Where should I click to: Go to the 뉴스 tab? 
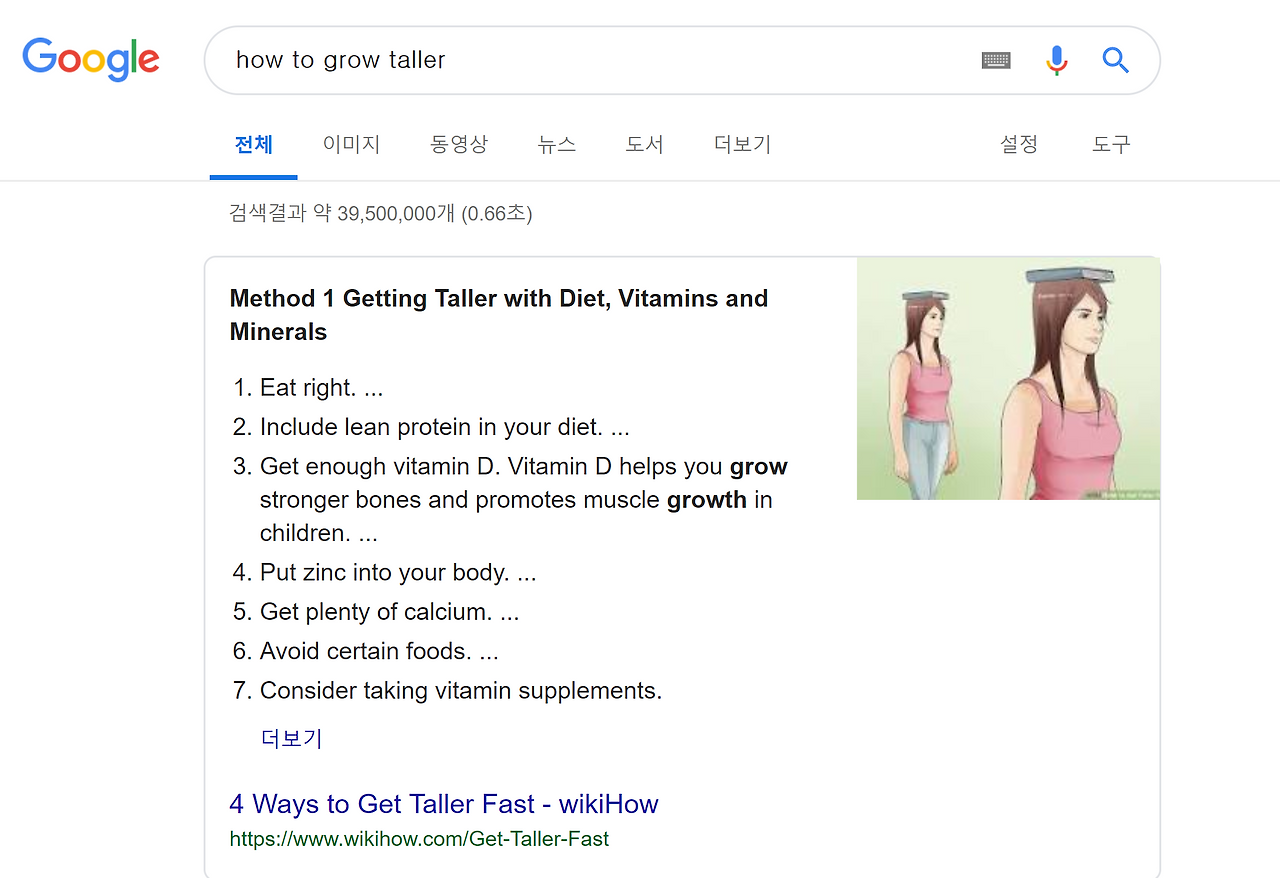557,144
